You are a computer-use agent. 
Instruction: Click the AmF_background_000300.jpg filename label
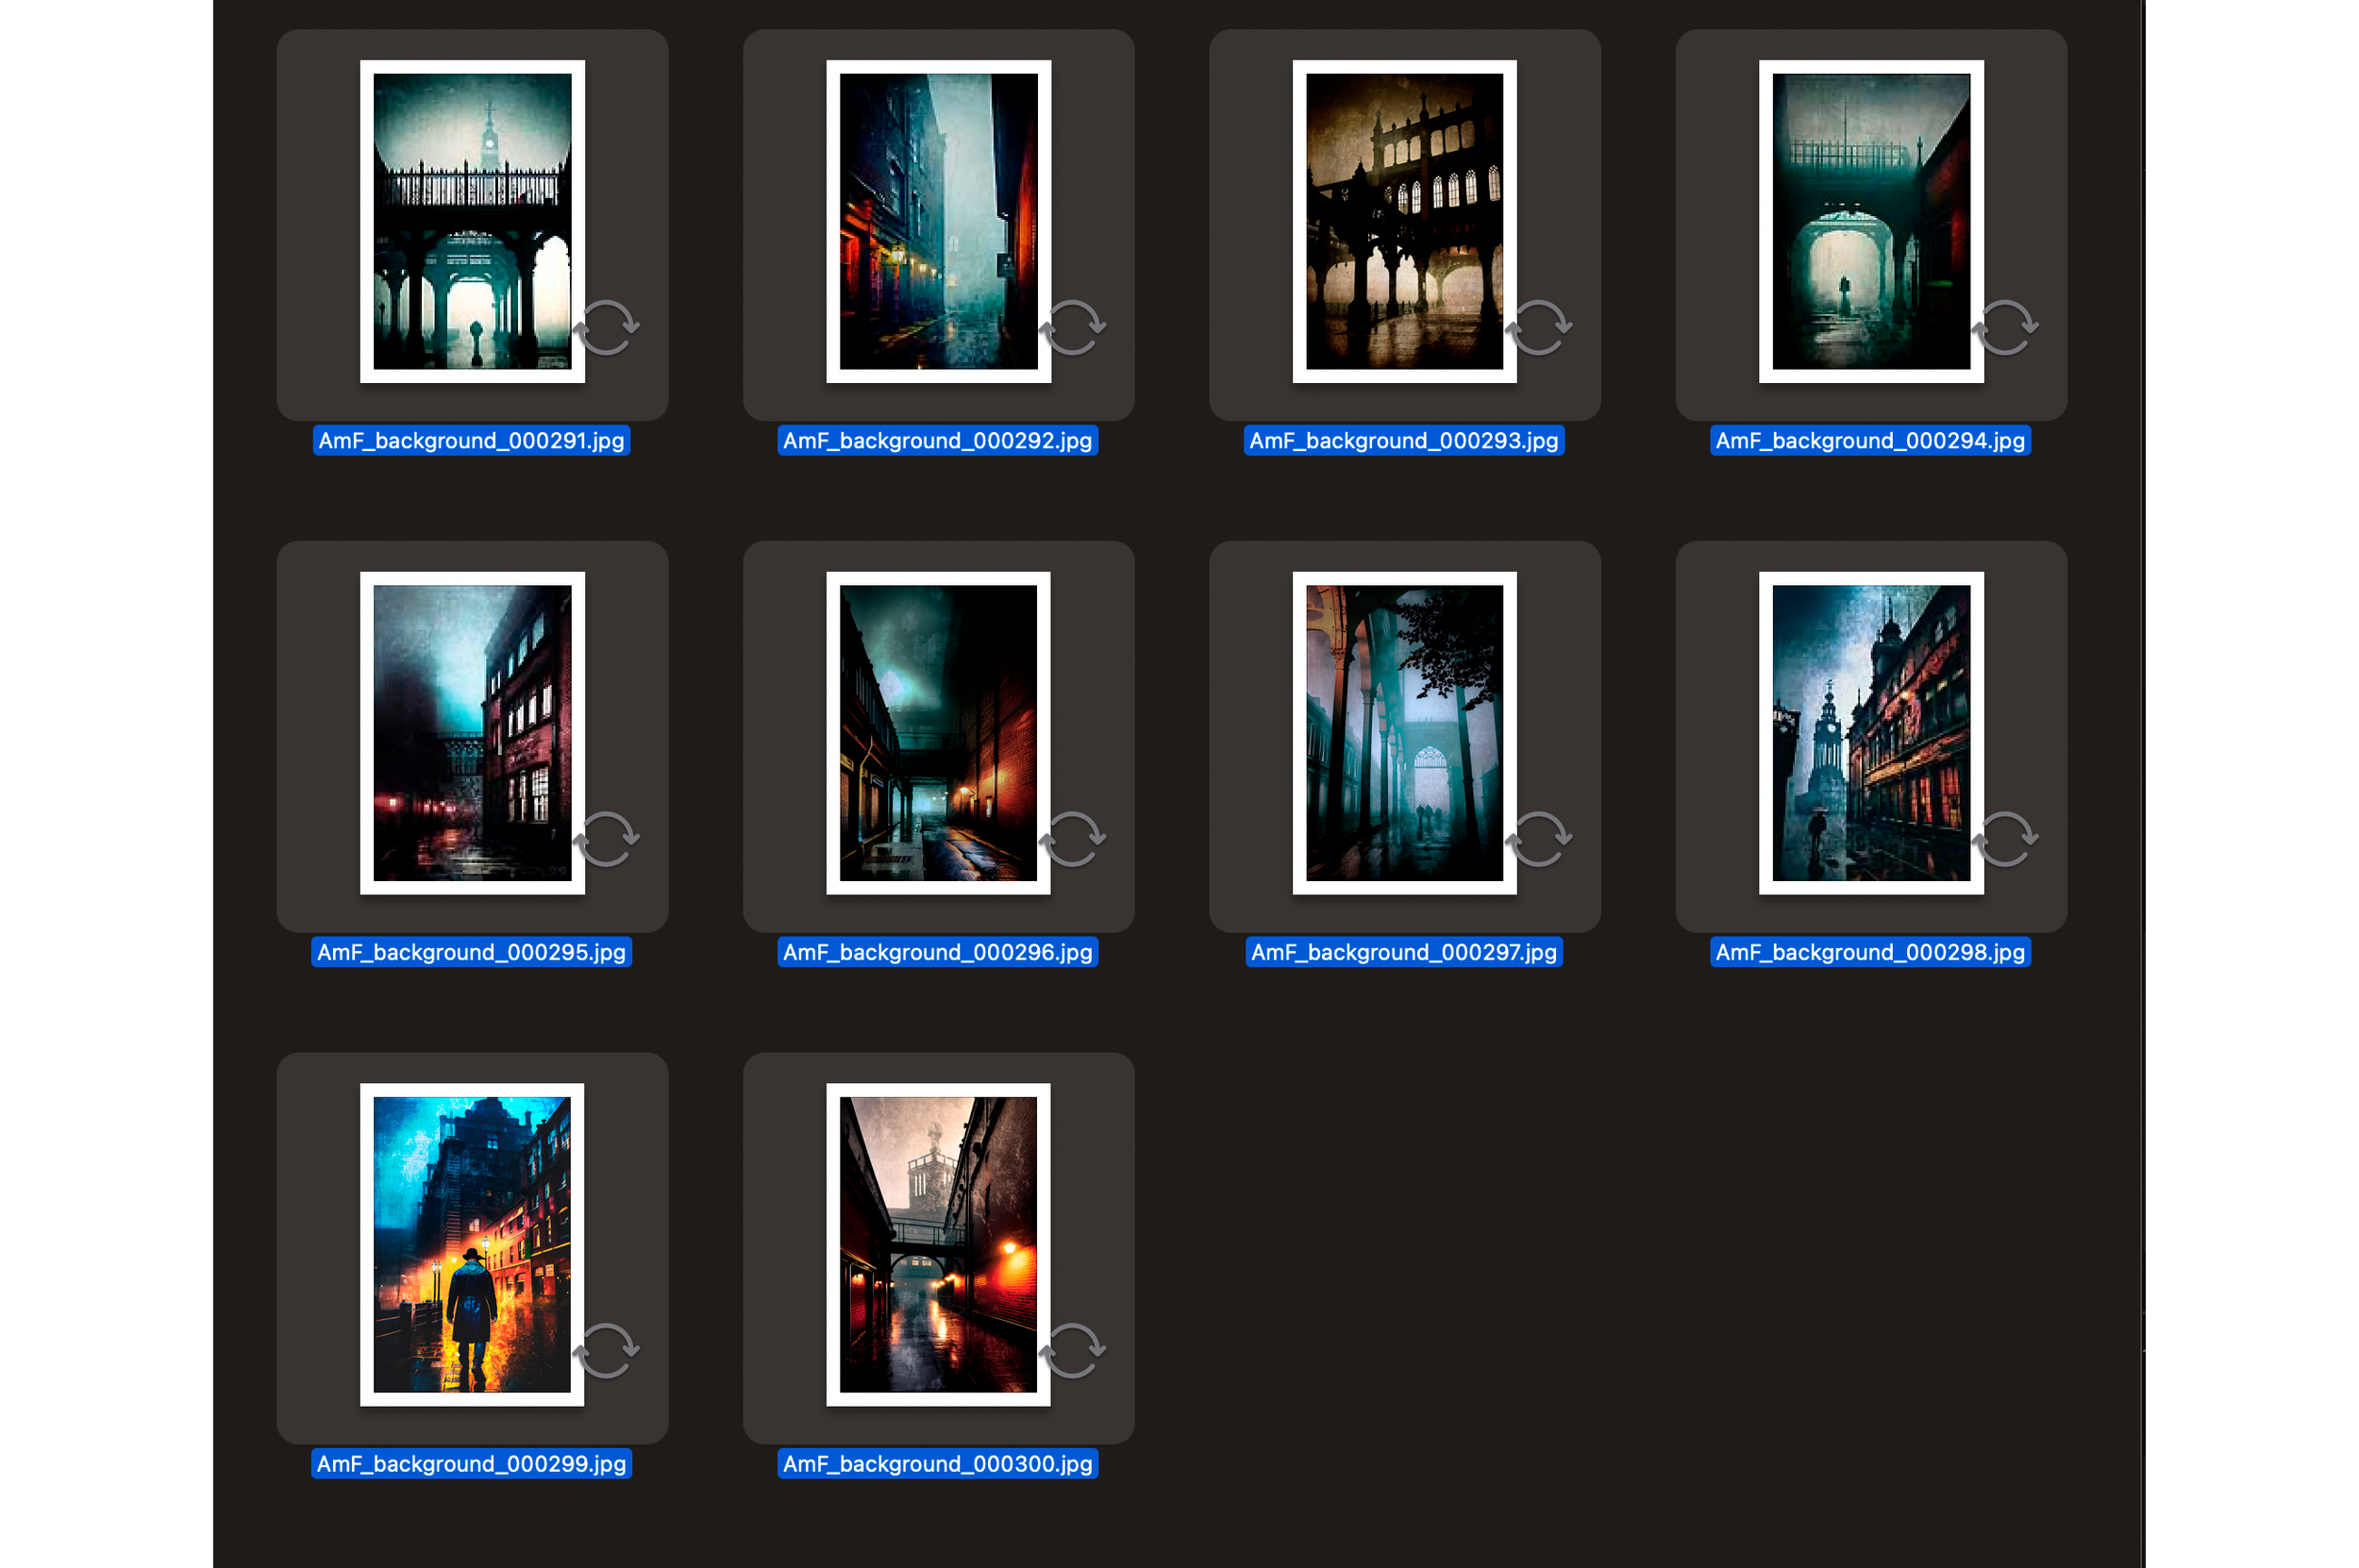(938, 1464)
